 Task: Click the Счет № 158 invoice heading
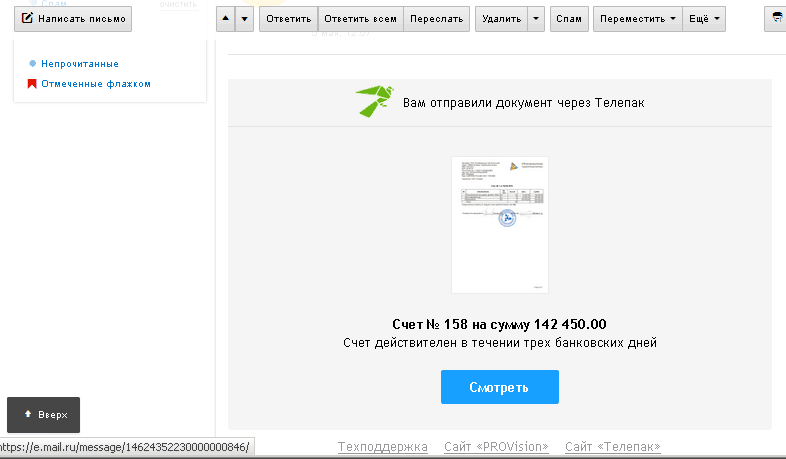point(499,324)
